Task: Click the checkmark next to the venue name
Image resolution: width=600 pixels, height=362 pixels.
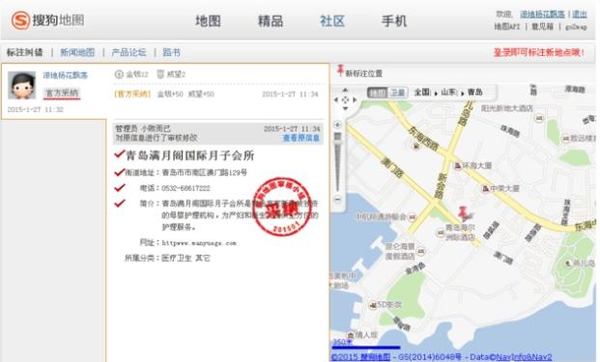Action: pyautogui.click(x=120, y=154)
